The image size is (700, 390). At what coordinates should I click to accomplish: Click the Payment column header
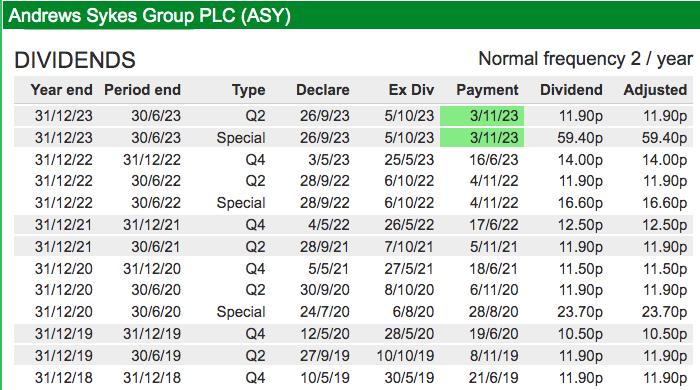487,90
